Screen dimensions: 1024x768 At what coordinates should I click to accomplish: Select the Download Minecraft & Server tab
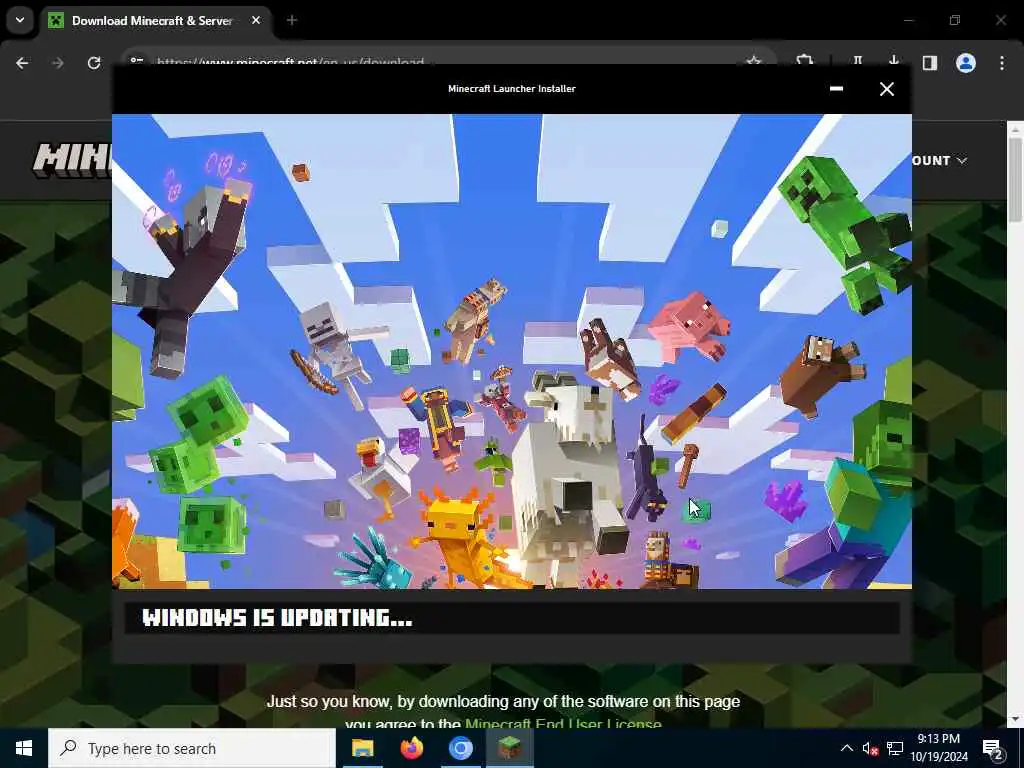click(154, 20)
